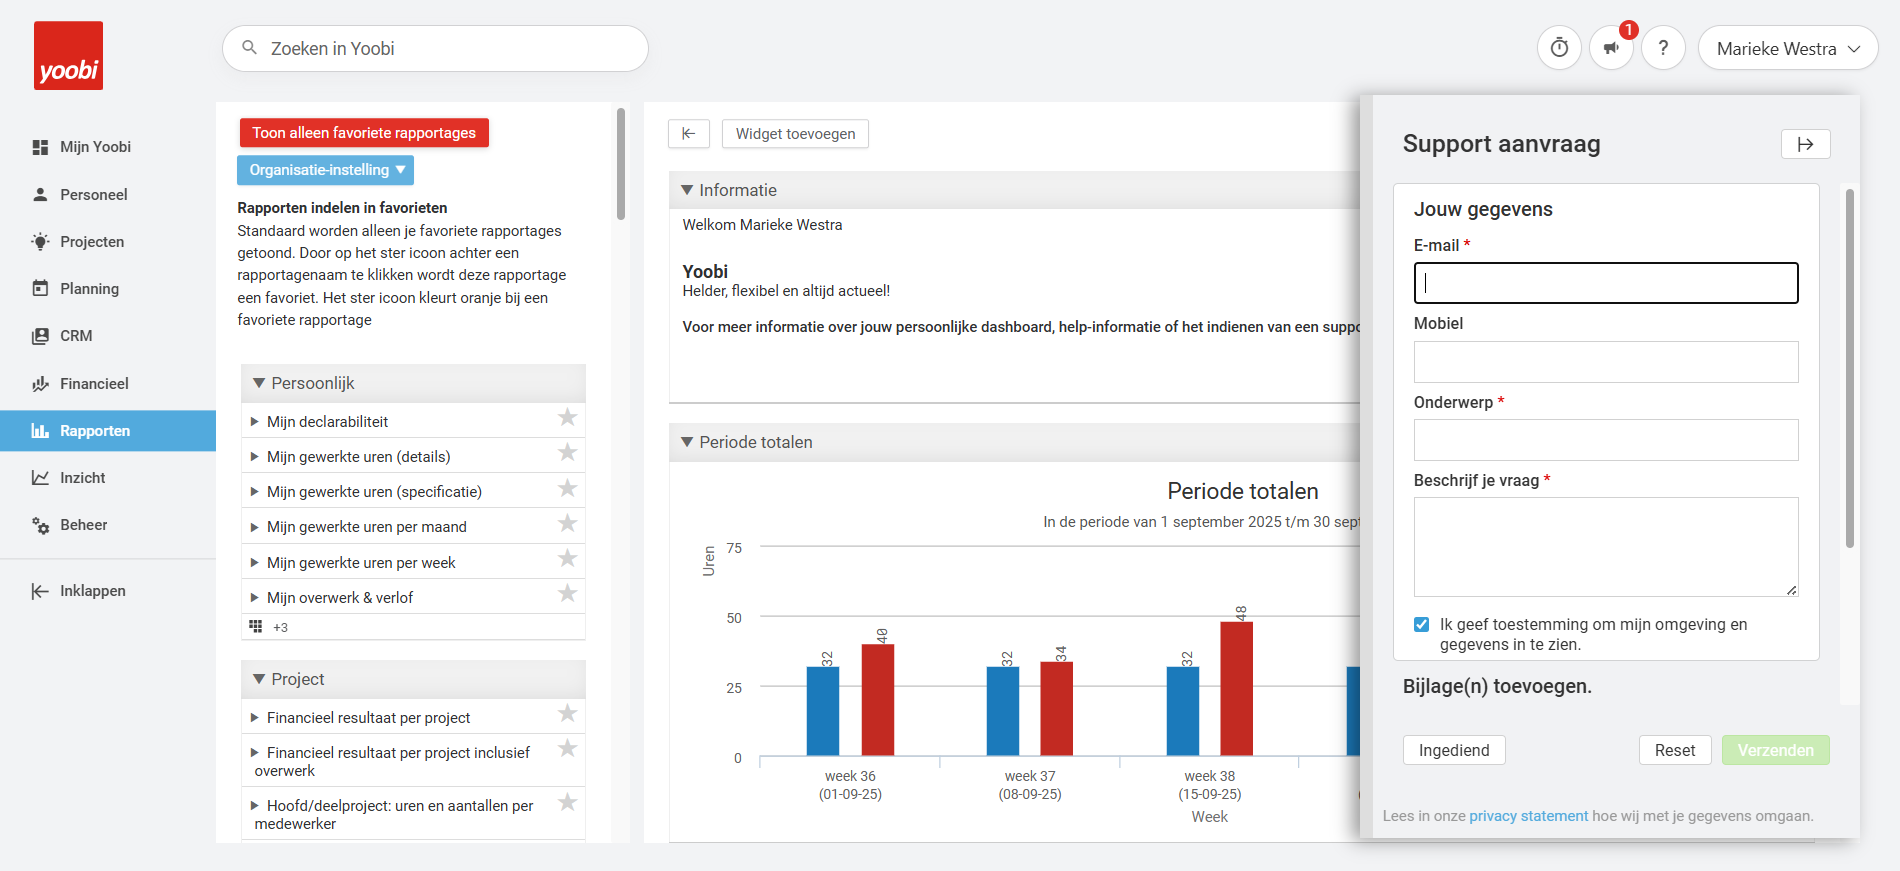Collapse the dashboard panel with arrow button

[x=689, y=134]
